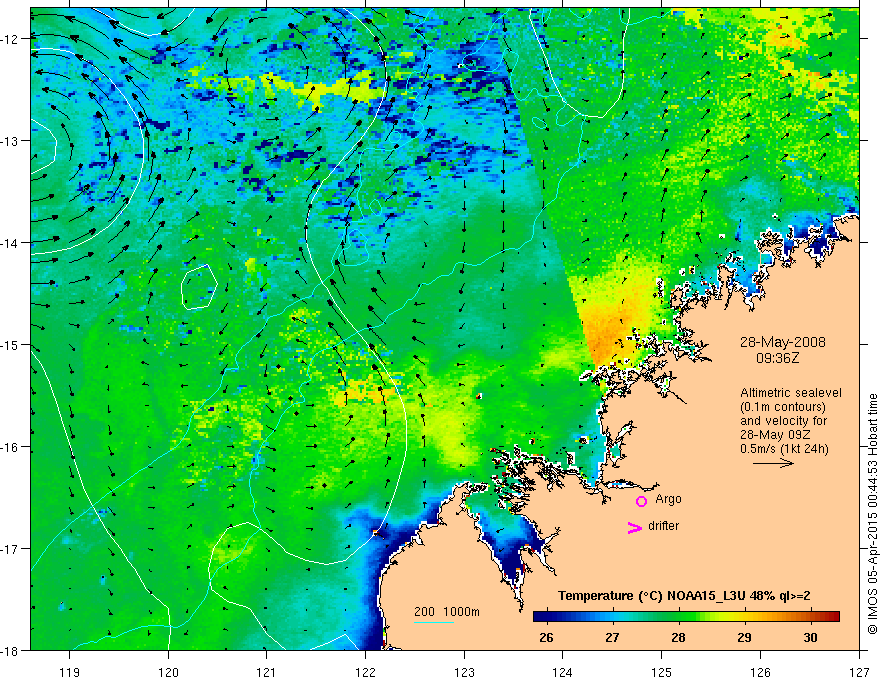Click the latitude axis label '-17'
This screenshot has height=680, width=880.
[x=10, y=549]
